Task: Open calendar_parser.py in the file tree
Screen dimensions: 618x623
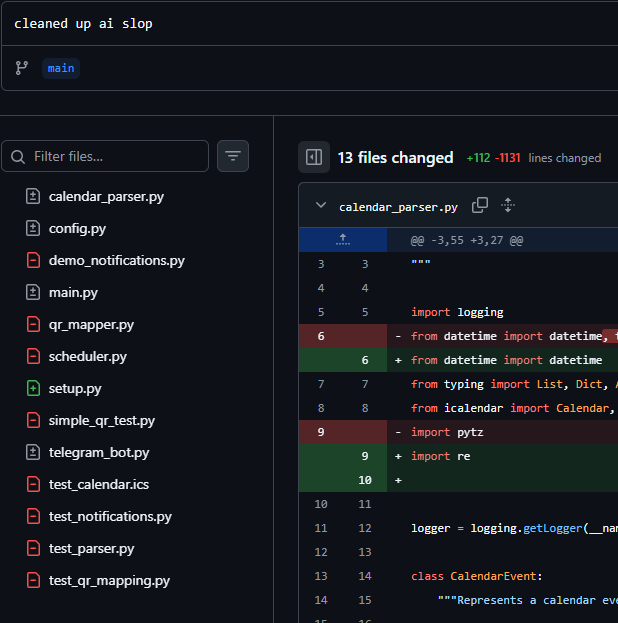Action: pos(106,197)
